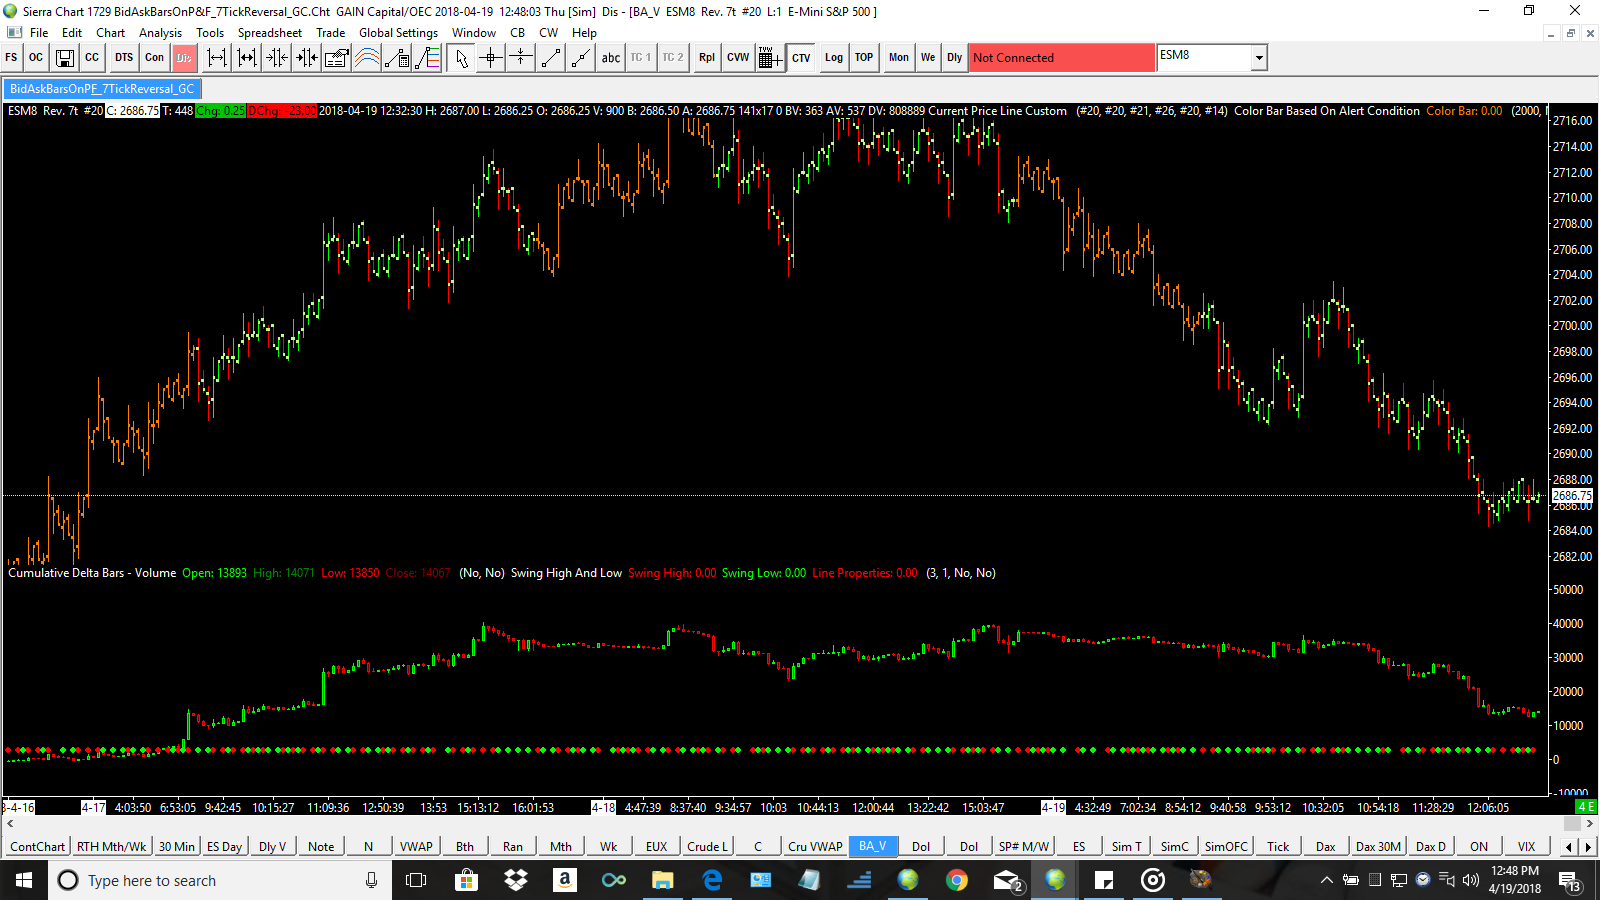Click the Rpl replay button

point(707,58)
